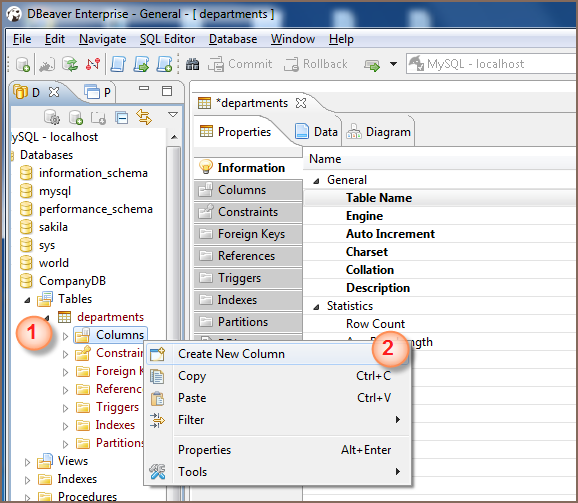Open the SQL Editor menu
This screenshot has height=503, width=578.
167,39
